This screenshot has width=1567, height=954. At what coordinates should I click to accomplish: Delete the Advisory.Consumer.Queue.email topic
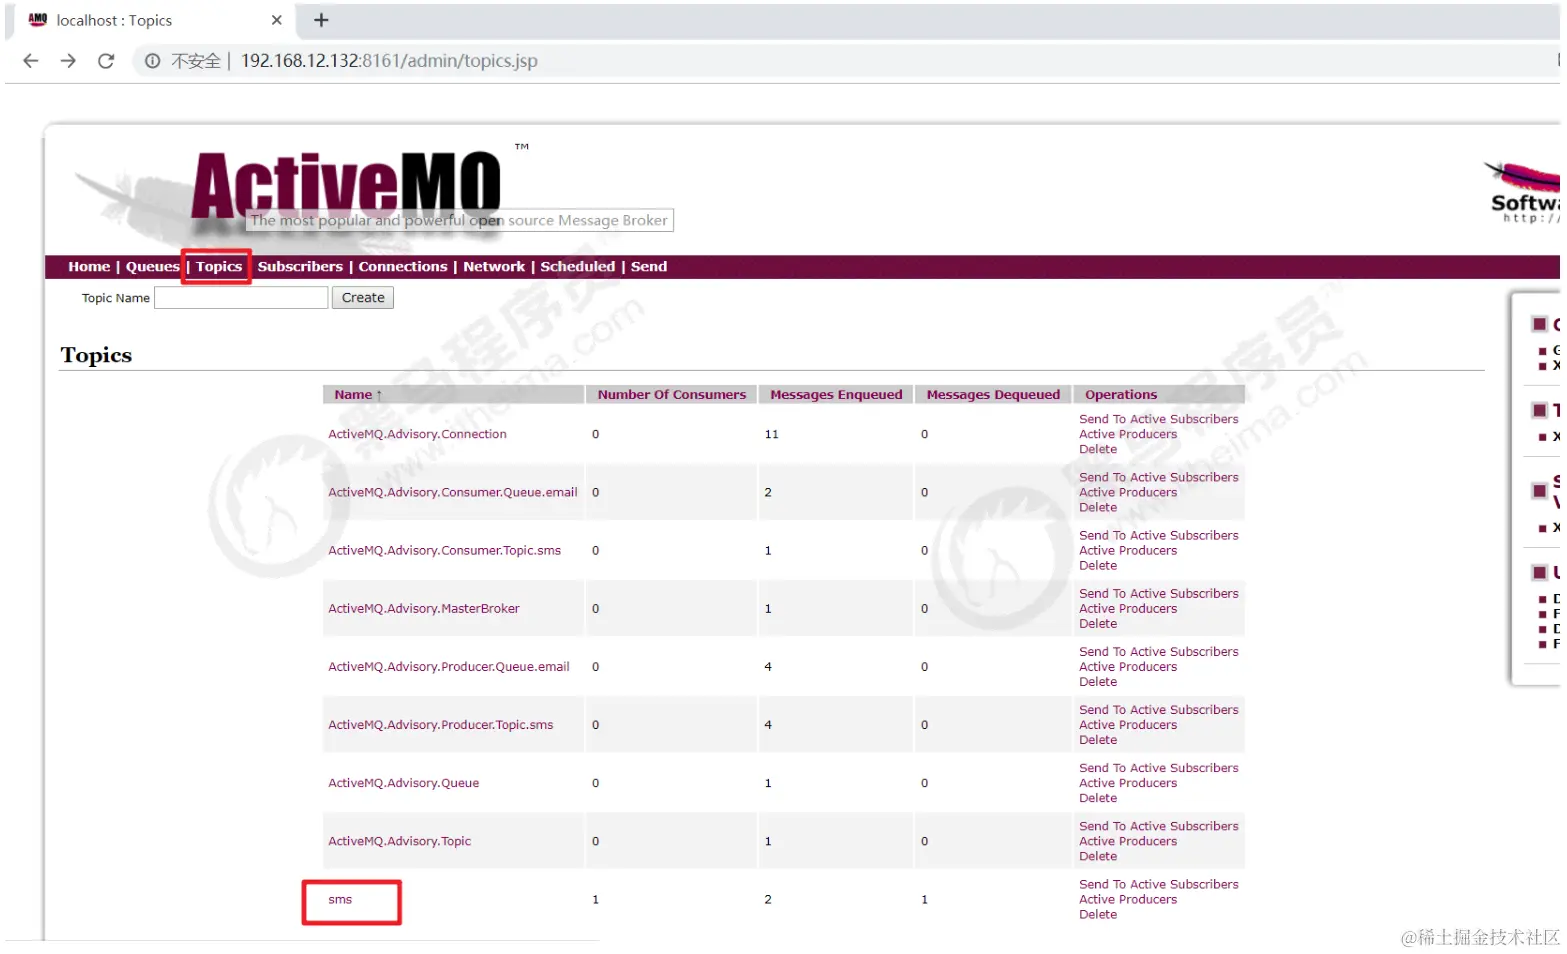(x=1098, y=507)
